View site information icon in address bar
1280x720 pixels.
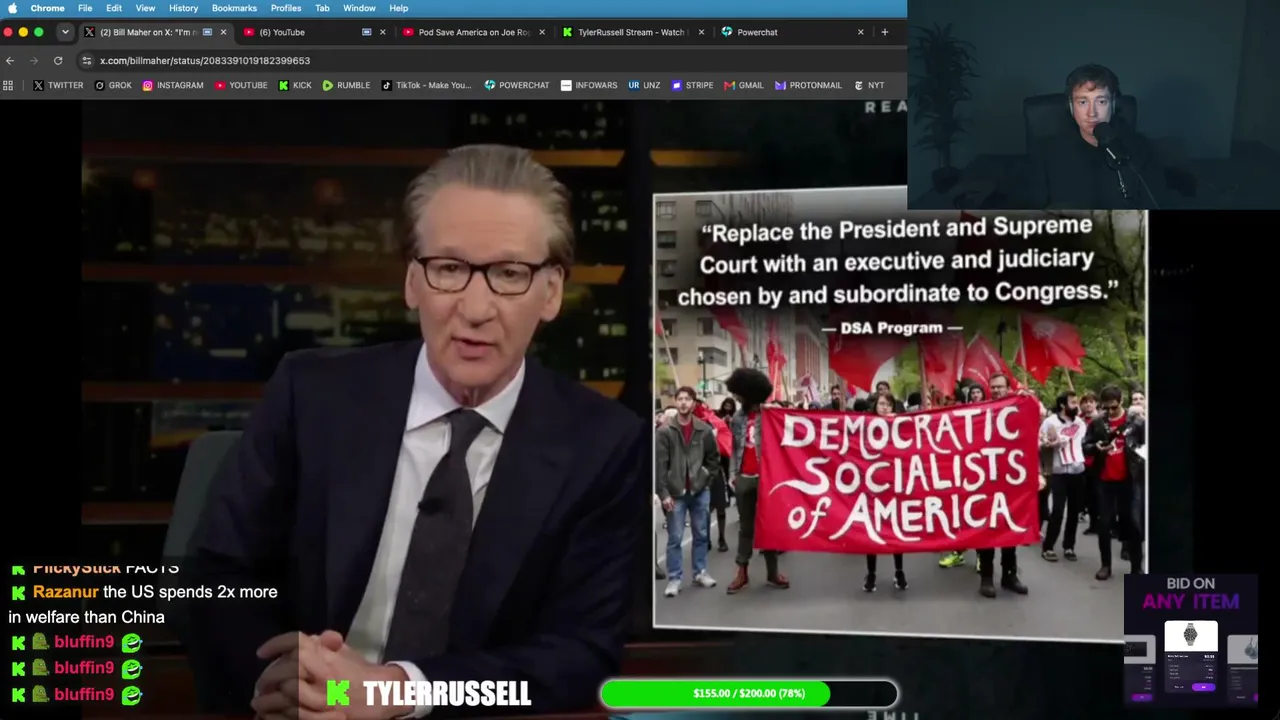87,60
